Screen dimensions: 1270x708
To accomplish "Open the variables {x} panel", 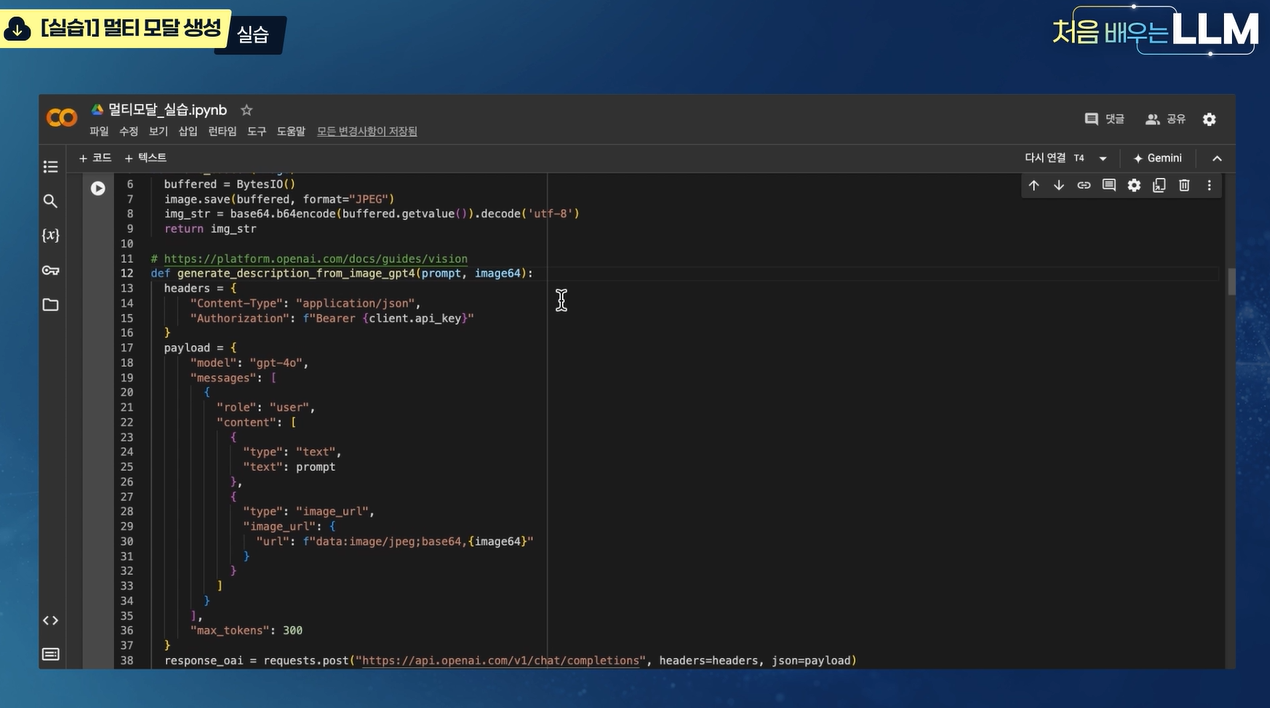I will (50, 235).
